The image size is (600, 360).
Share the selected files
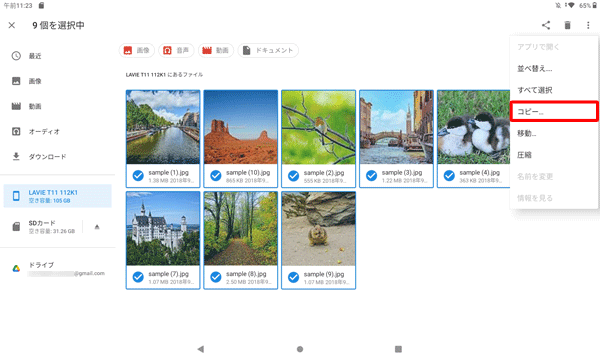click(546, 25)
